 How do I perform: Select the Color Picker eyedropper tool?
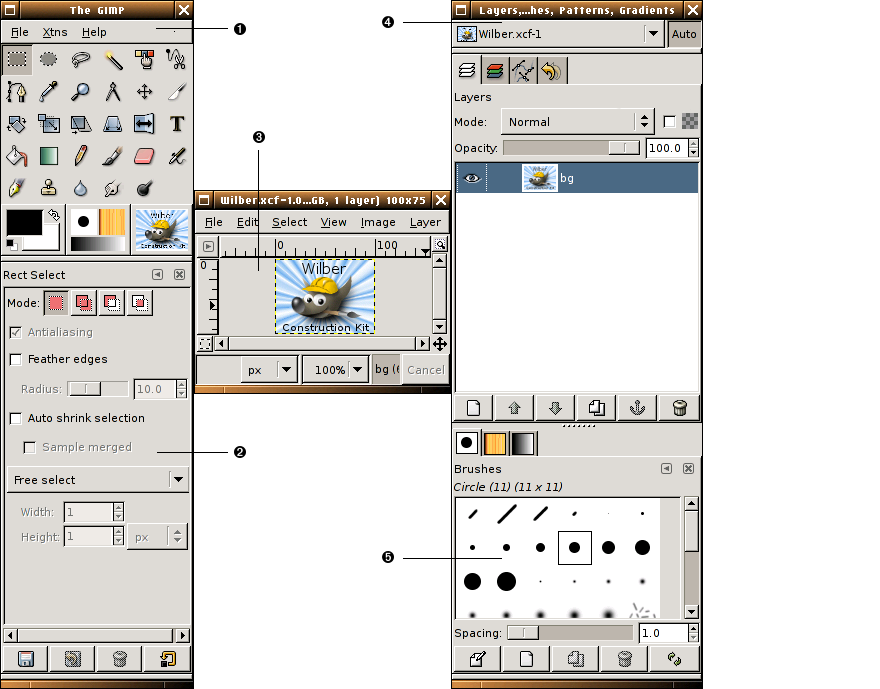[x=48, y=92]
